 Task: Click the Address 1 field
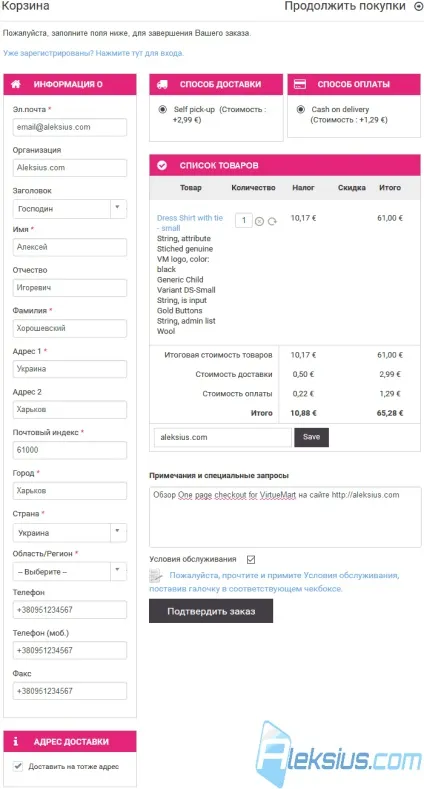click(69, 369)
